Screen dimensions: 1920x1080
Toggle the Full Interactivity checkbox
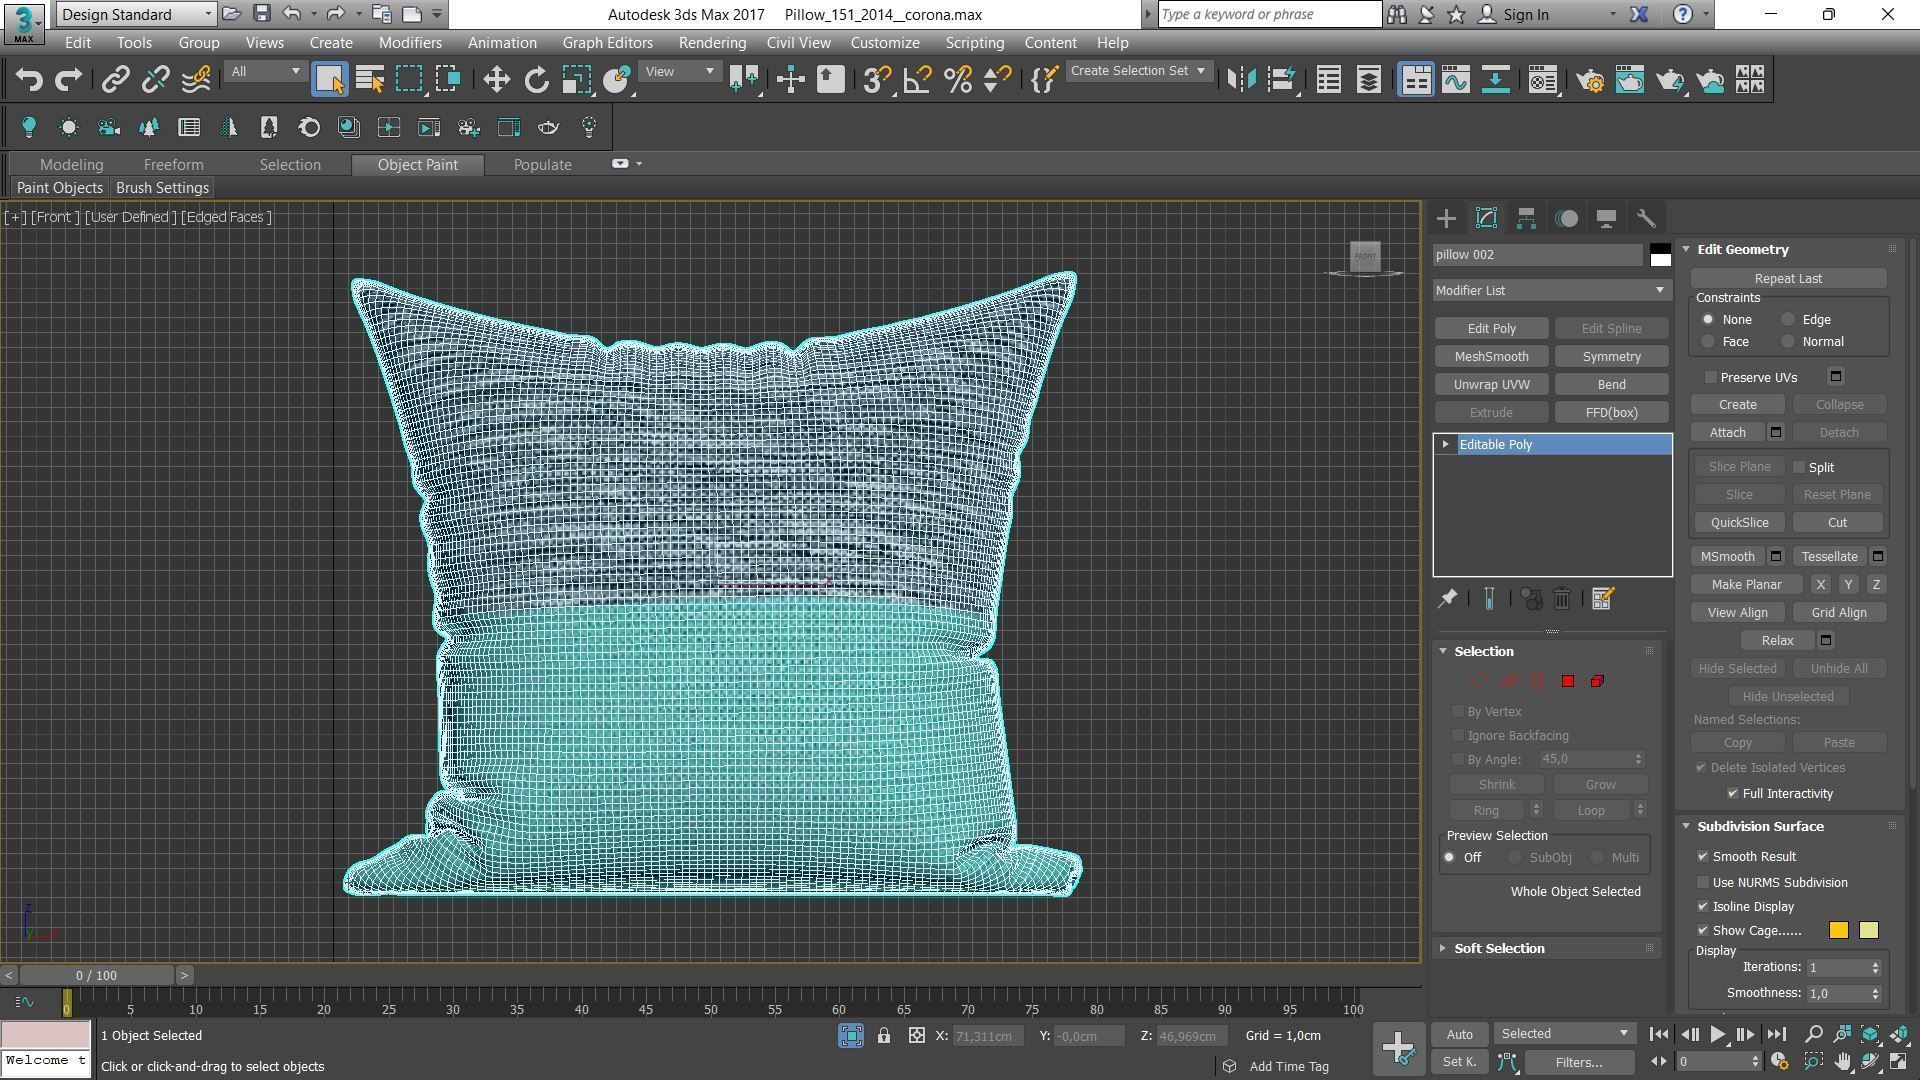click(1733, 794)
